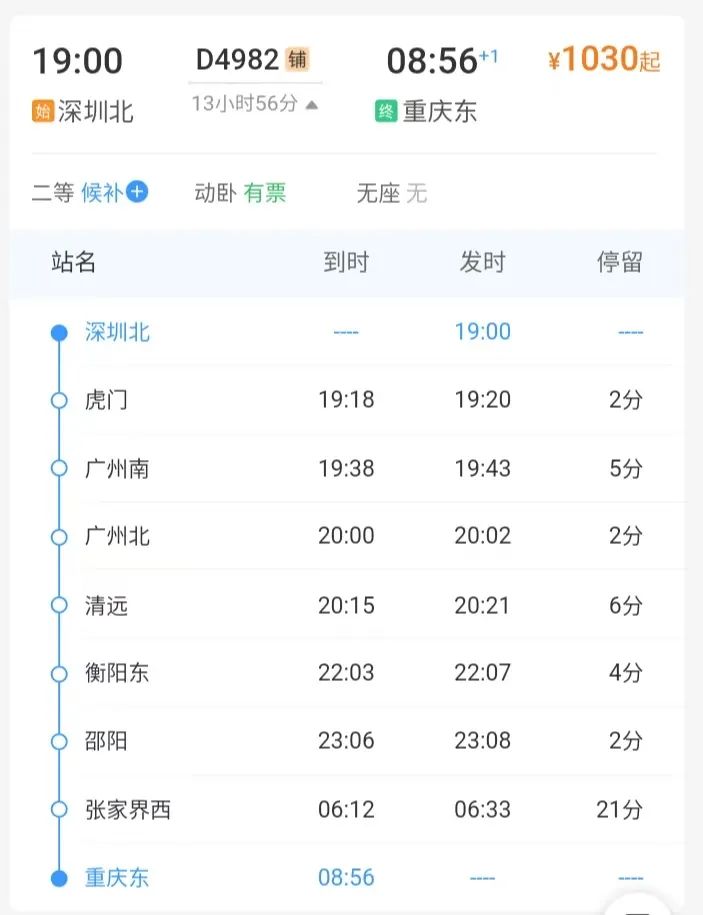Tap the ¥1030起 price label
The width and height of the screenshot is (703, 915).
604,59
